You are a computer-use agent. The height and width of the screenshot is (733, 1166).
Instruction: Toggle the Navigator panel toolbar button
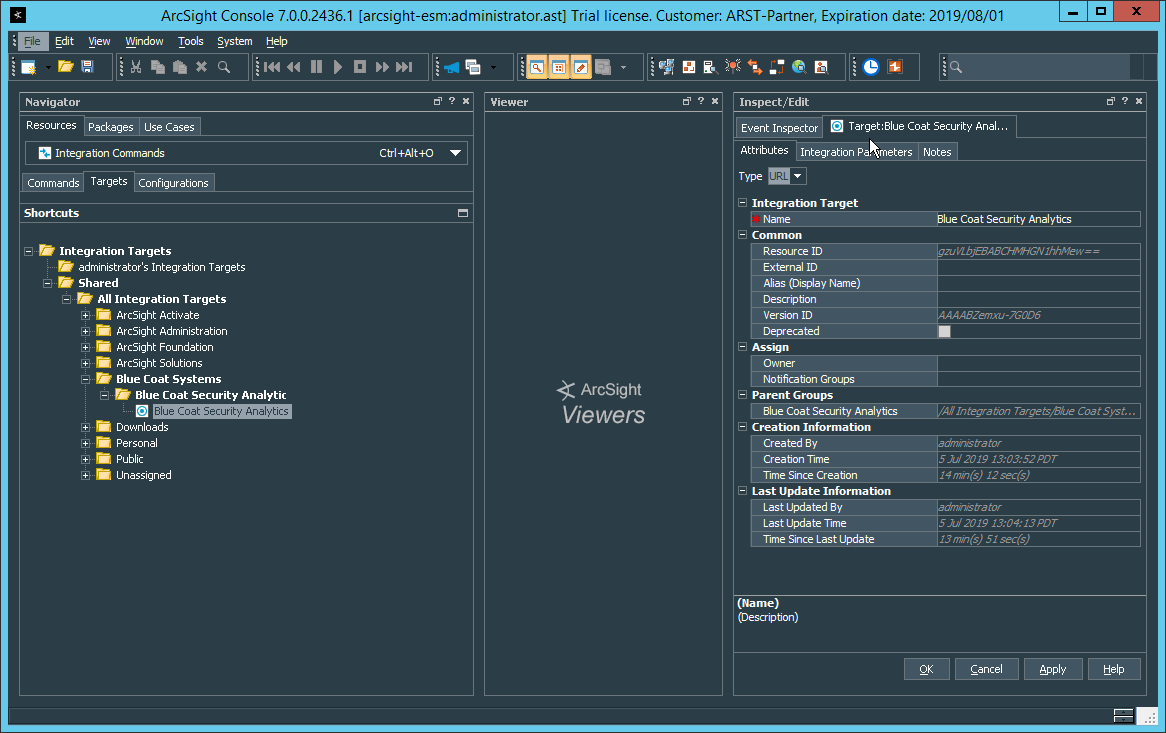point(537,67)
